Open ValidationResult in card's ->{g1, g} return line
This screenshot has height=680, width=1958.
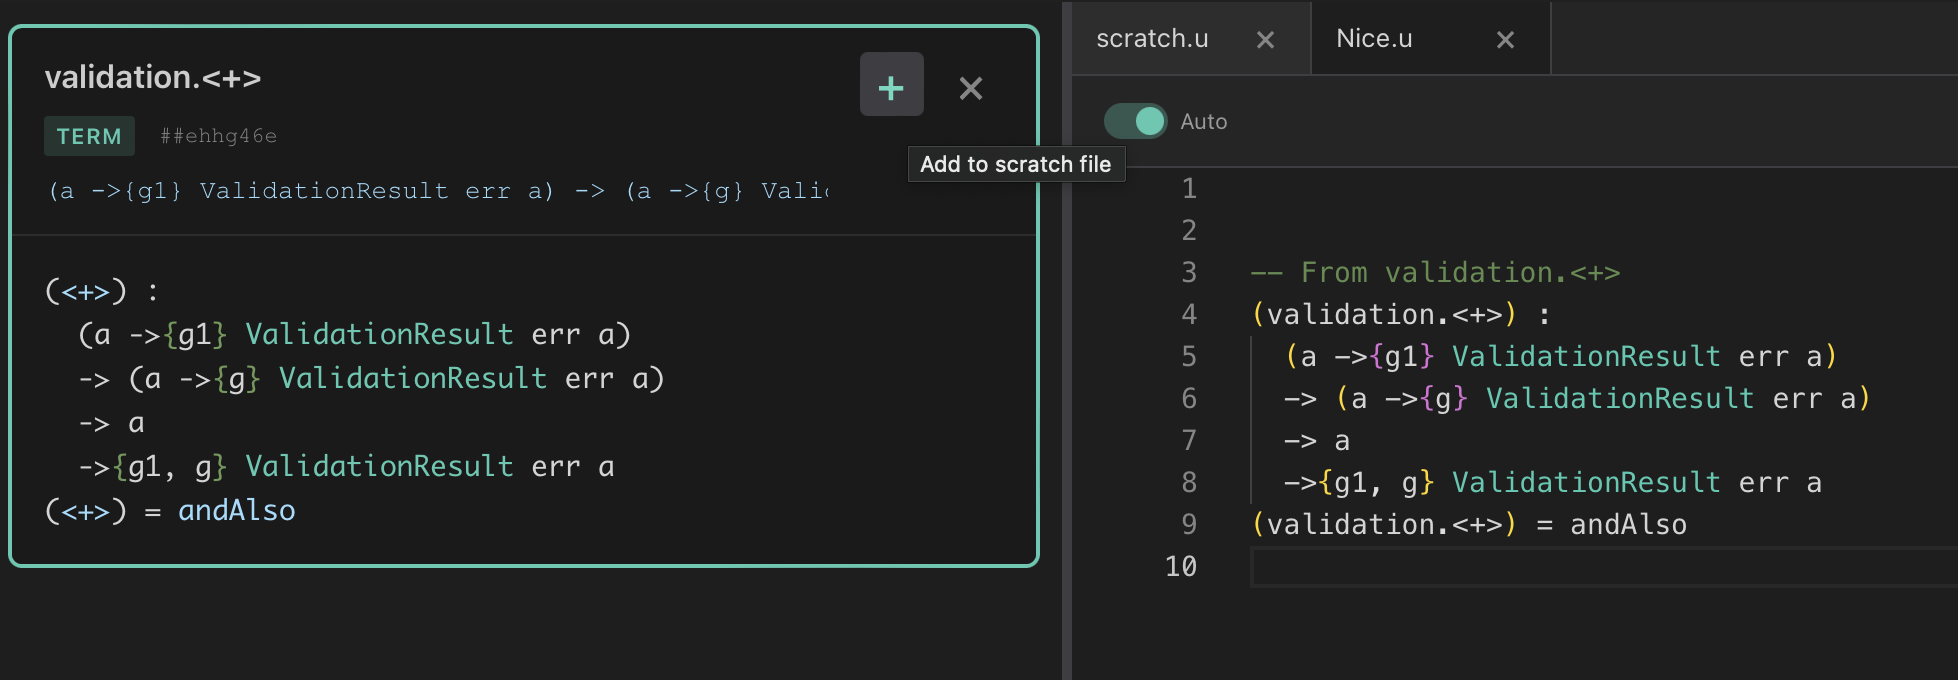tap(379, 466)
